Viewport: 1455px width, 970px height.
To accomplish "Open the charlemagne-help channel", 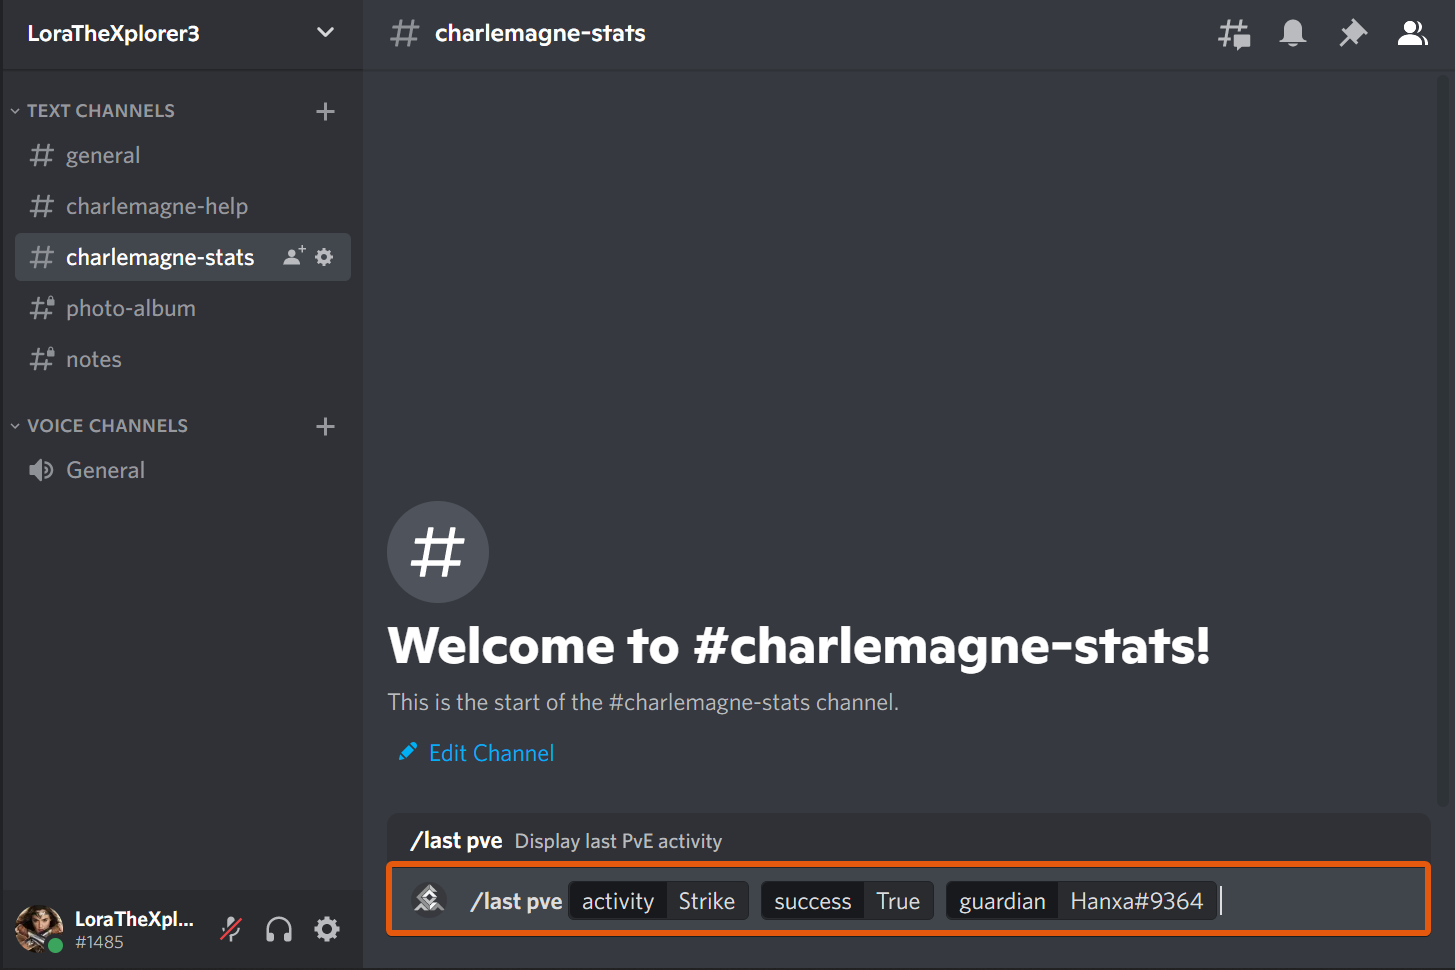I will coord(182,206).
